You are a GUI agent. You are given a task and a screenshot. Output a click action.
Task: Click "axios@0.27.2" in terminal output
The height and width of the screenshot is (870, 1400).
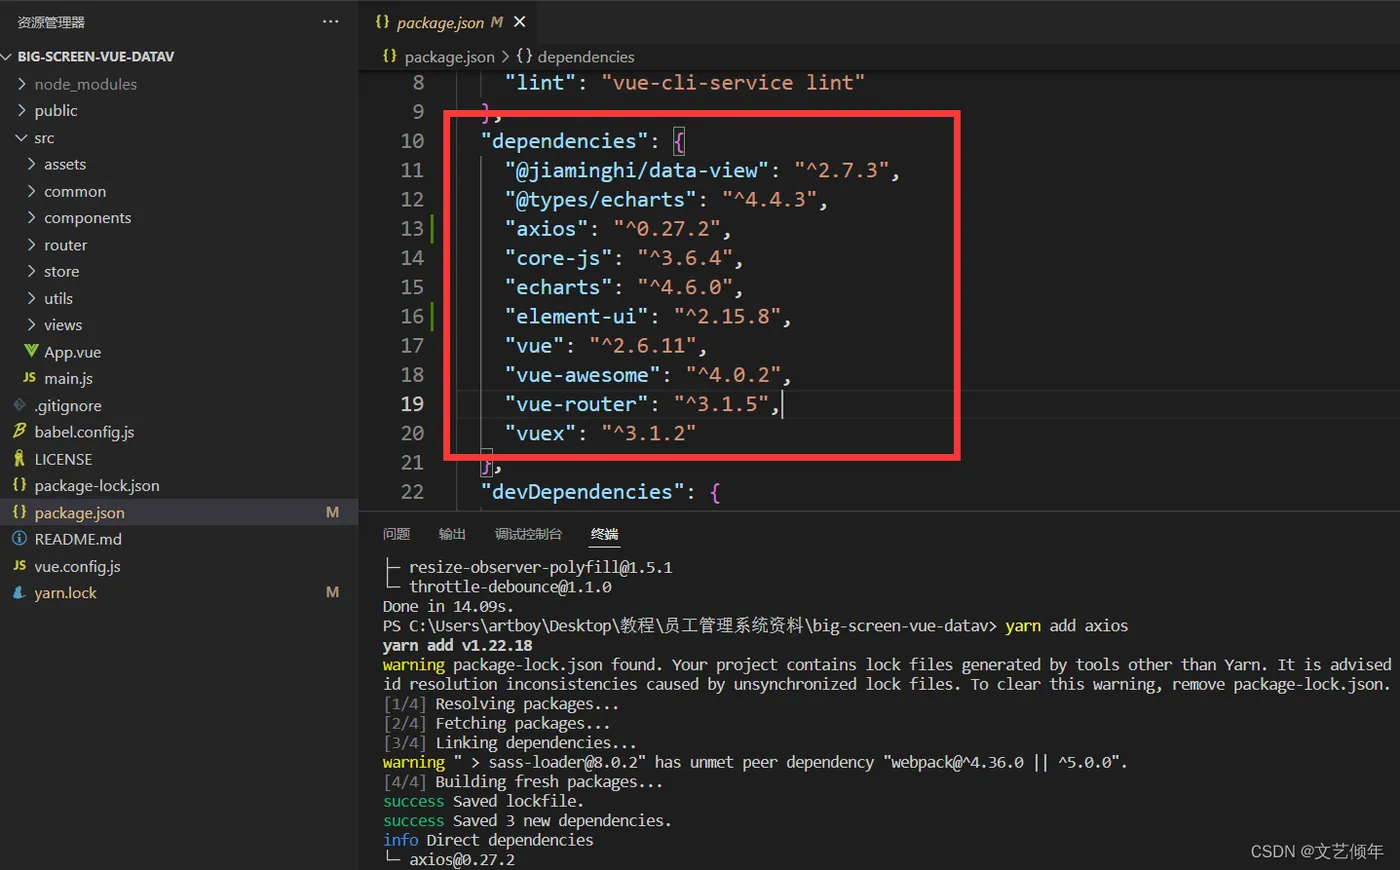(462, 860)
